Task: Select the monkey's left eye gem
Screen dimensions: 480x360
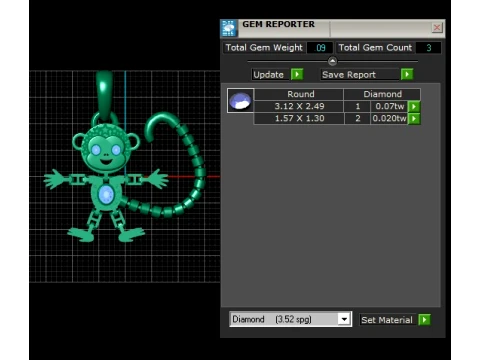Action: (96, 150)
